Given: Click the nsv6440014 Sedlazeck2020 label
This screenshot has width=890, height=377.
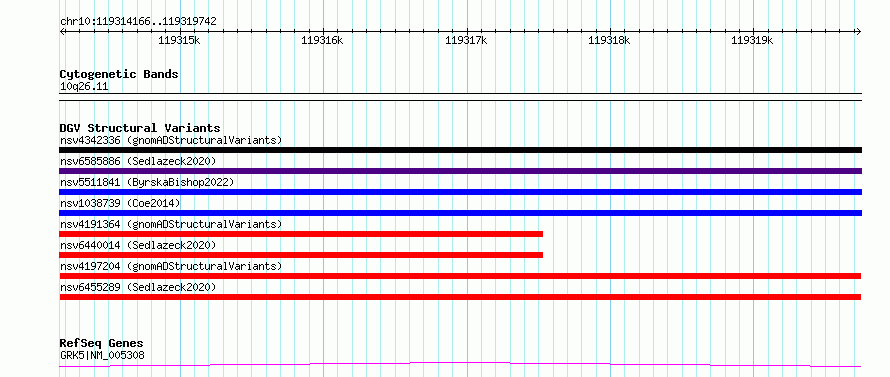Looking at the screenshot, I should (138, 245).
